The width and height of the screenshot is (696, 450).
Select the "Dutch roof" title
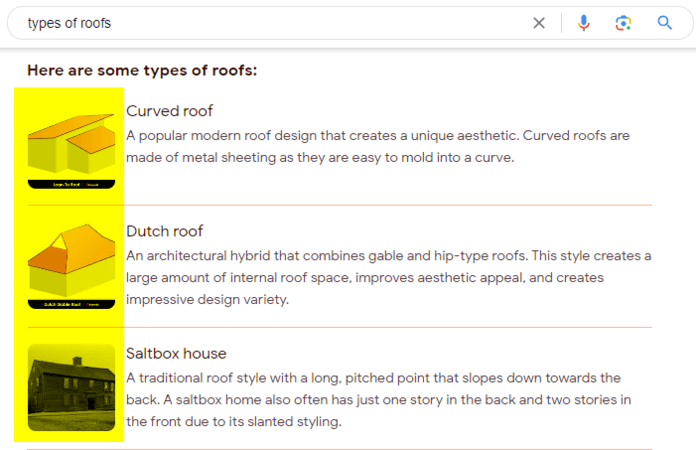(x=164, y=231)
